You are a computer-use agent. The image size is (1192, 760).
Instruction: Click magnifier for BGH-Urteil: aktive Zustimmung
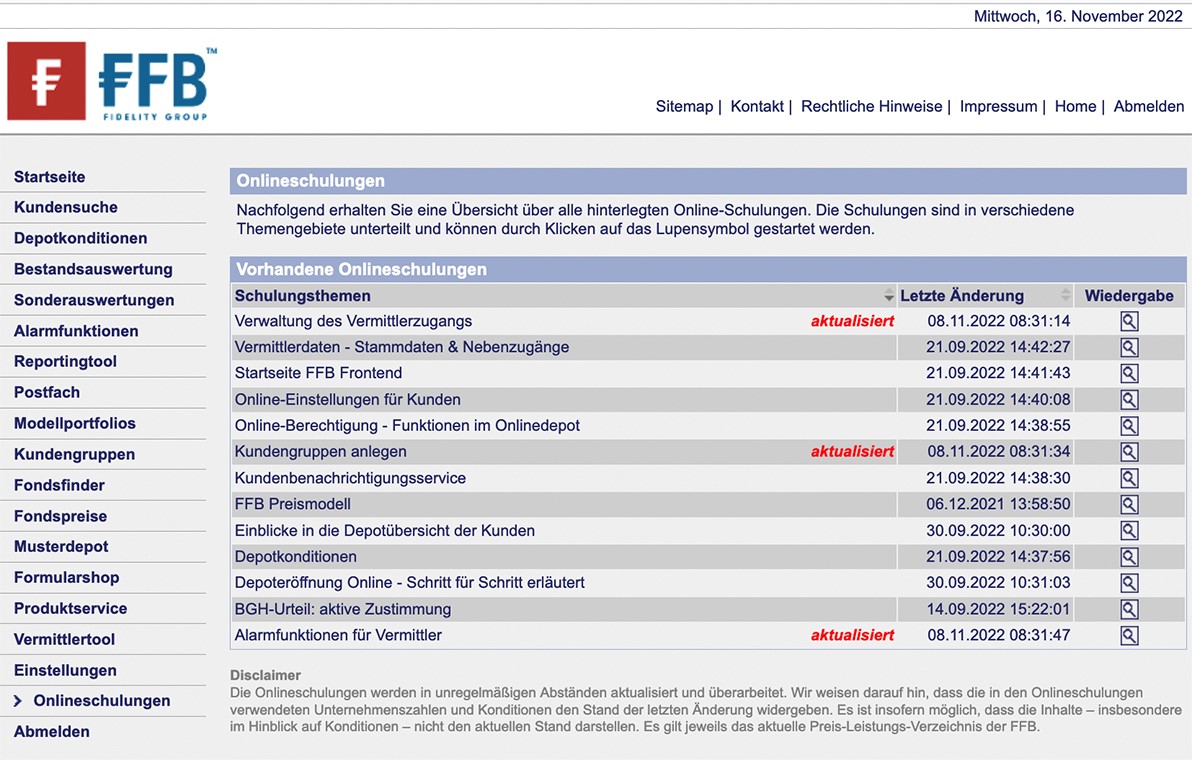pyautogui.click(x=1129, y=610)
